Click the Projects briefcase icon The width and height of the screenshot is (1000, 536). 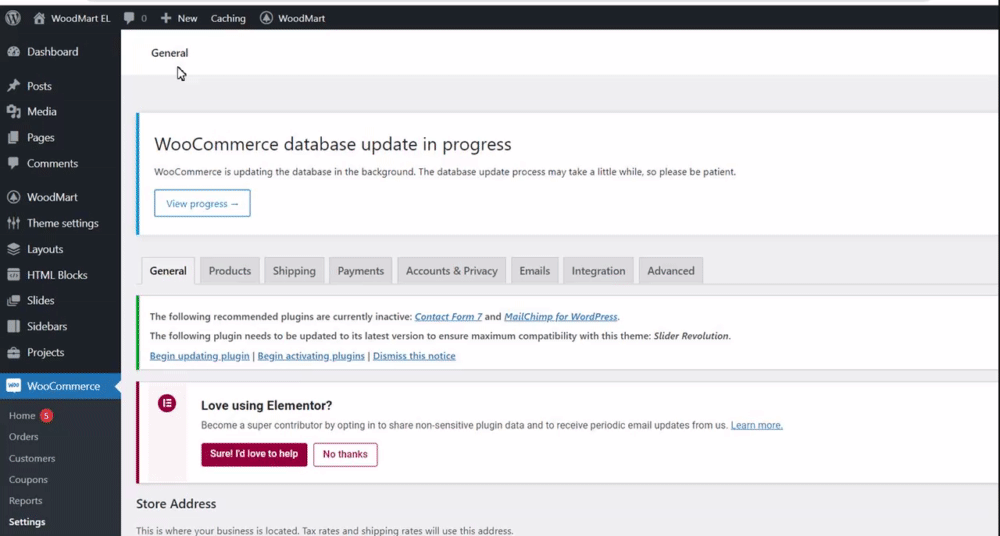13,352
